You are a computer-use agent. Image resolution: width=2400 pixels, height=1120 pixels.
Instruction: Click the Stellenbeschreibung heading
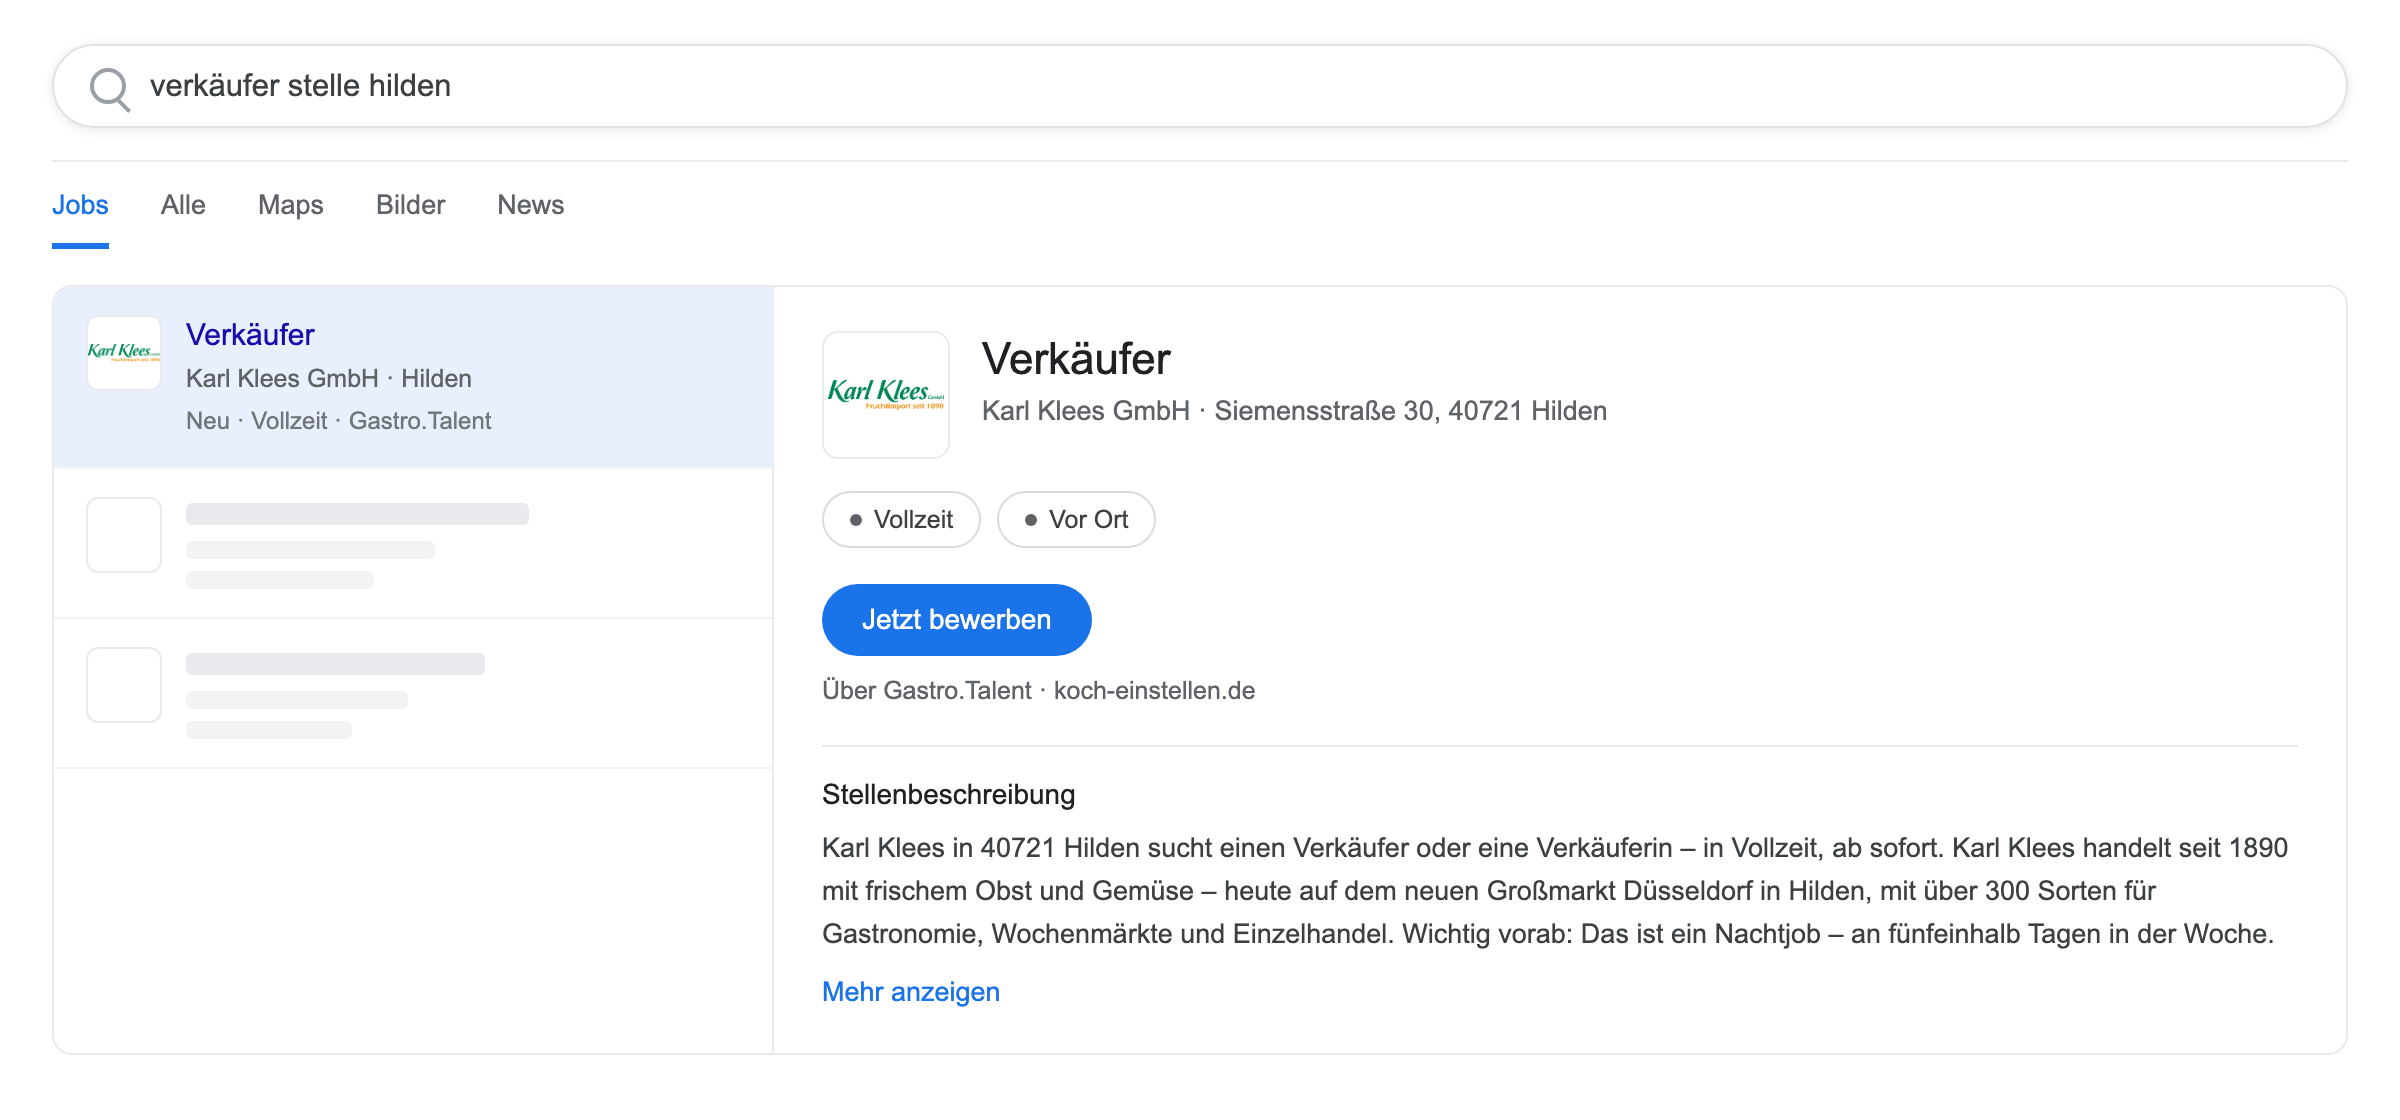pos(949,795)
